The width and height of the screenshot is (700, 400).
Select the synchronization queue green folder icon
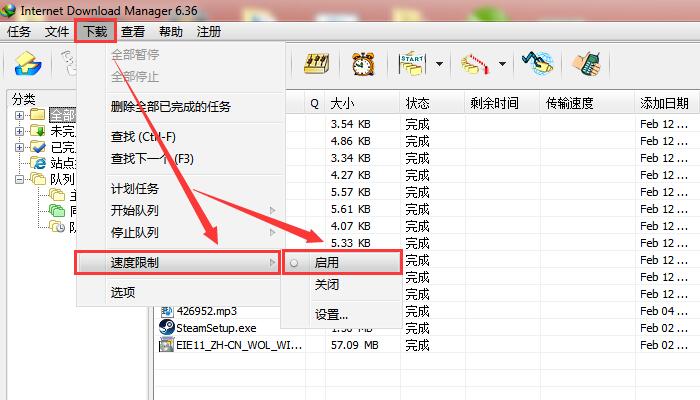pyautogui.click(x=57, y=210)
